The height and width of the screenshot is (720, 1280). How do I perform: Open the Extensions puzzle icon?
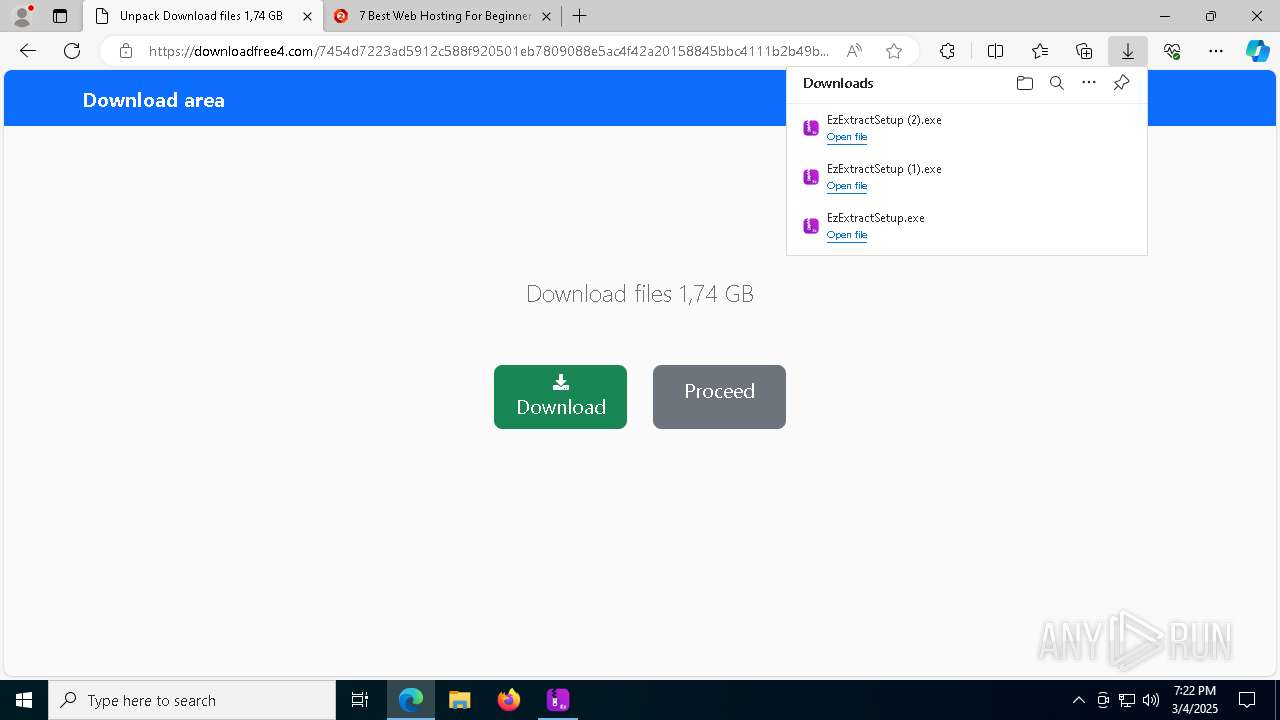tap(947, 51)
